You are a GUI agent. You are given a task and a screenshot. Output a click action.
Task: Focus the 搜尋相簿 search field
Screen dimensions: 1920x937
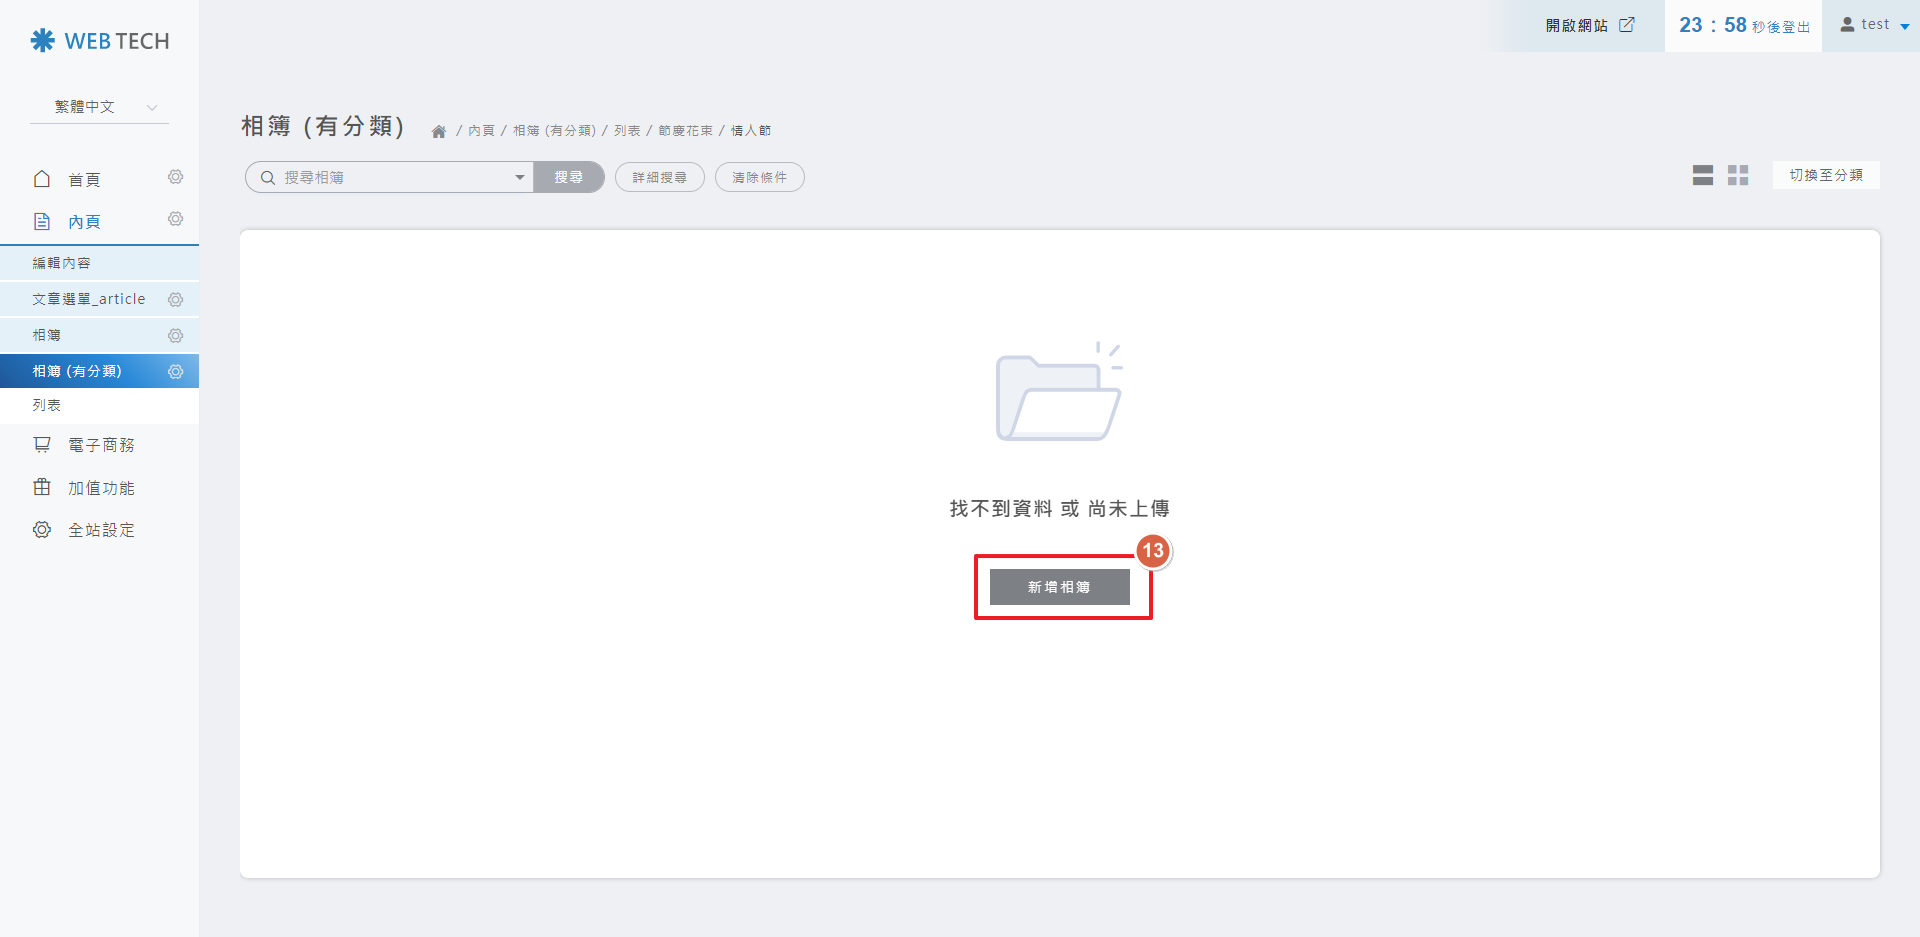coord(390,178)
